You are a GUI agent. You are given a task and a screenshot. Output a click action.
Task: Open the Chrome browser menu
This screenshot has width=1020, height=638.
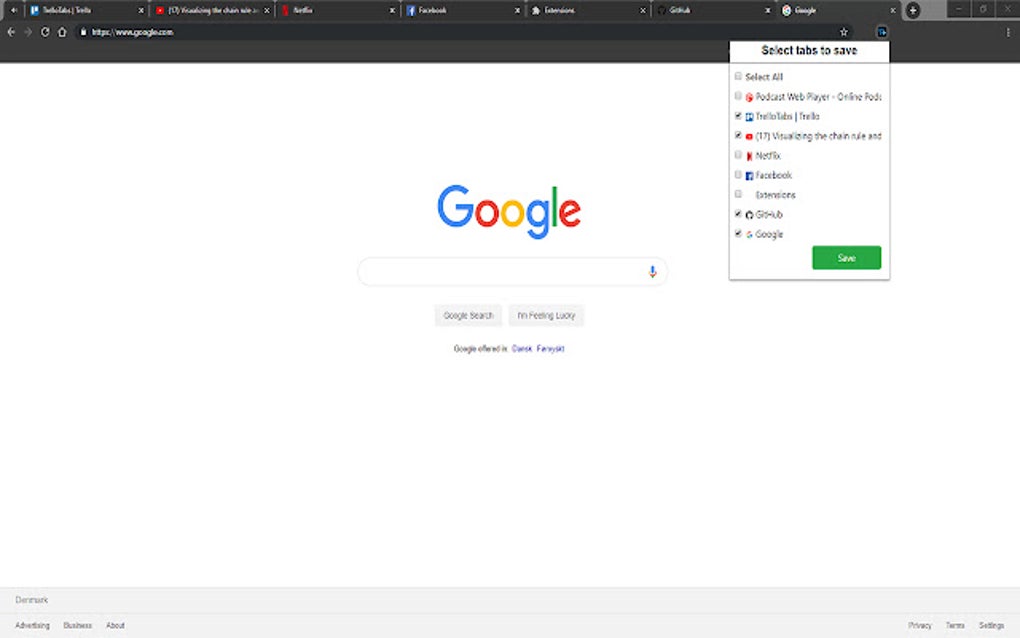click(x=1008, y=31)
